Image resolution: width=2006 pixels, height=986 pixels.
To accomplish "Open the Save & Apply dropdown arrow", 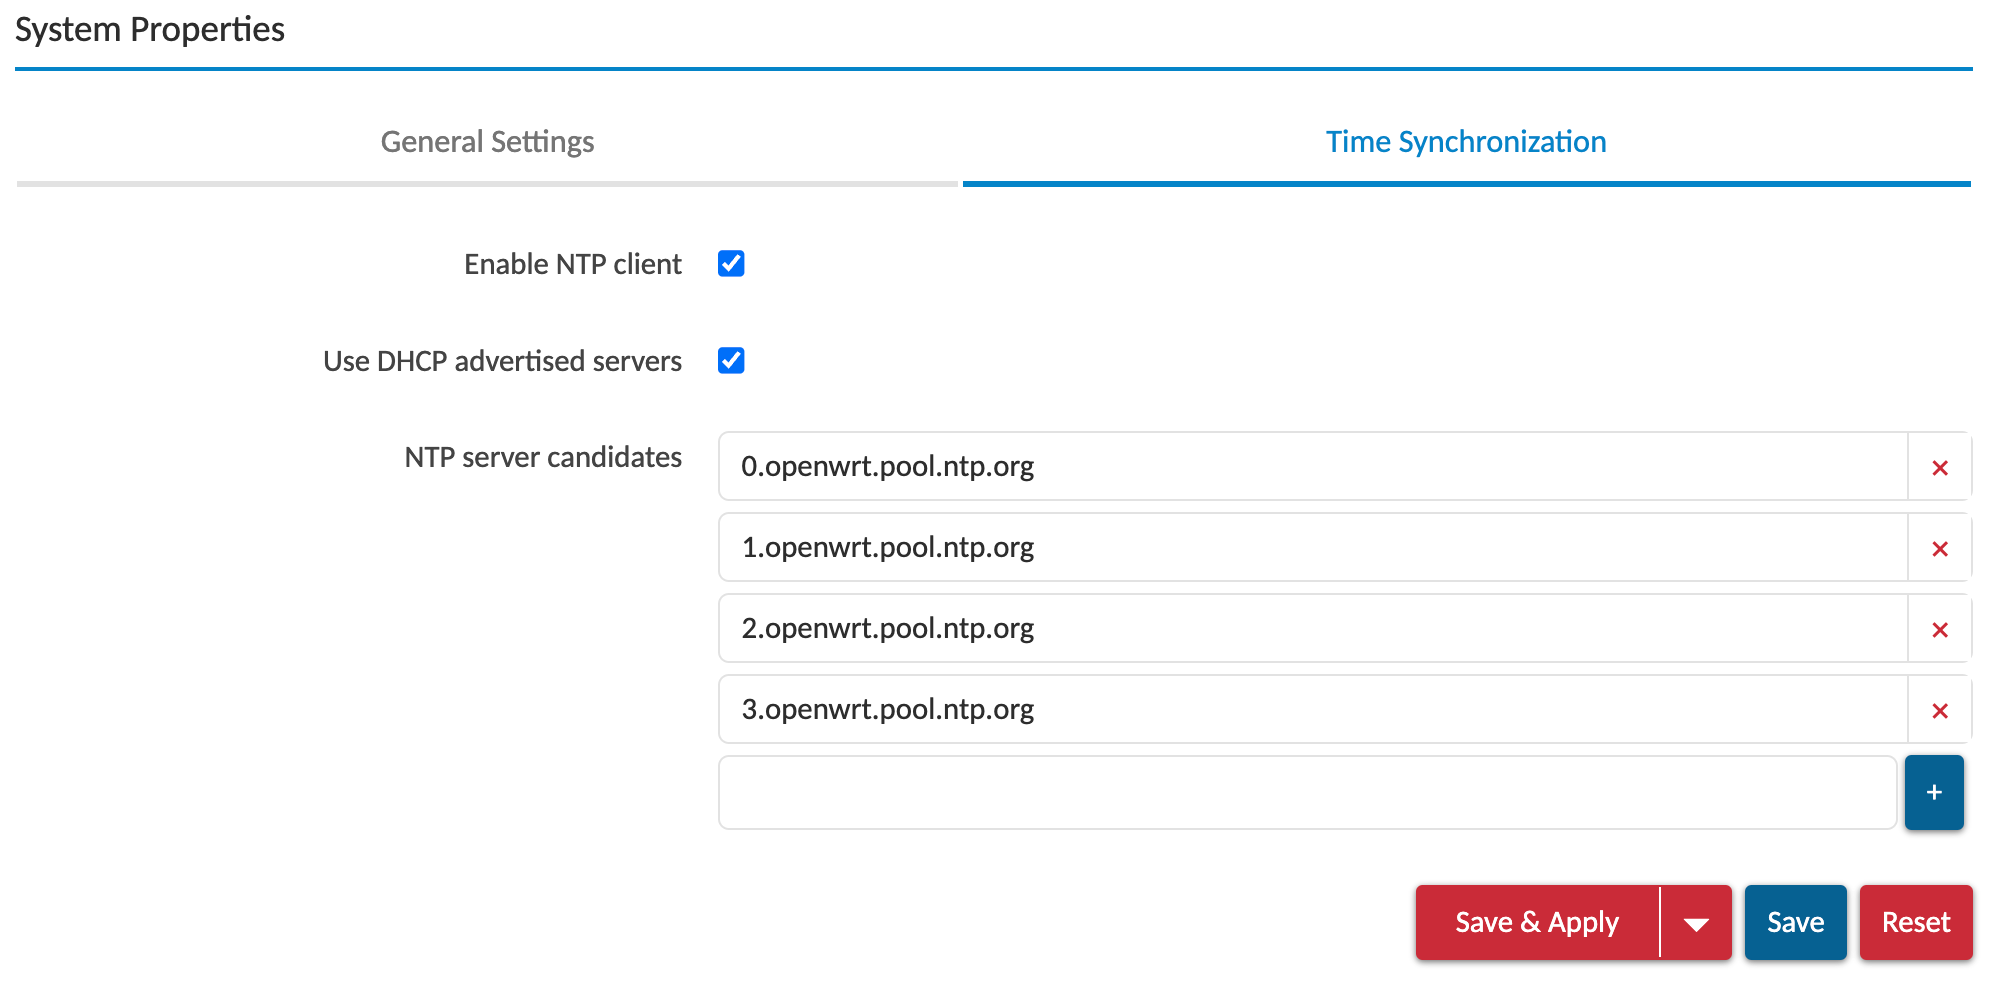I will point(1695,922).
